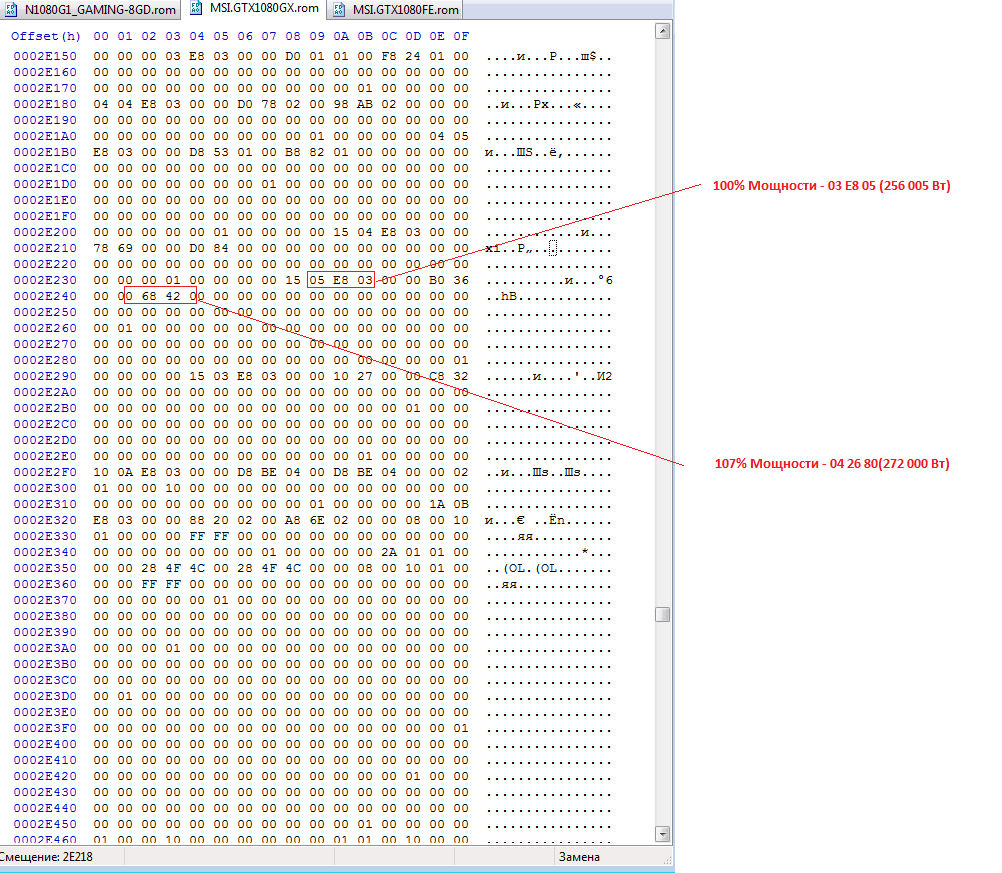The image size is (1002, 873).
Task: Click byte 1A in row 0002E310
Action: [437, 504]
